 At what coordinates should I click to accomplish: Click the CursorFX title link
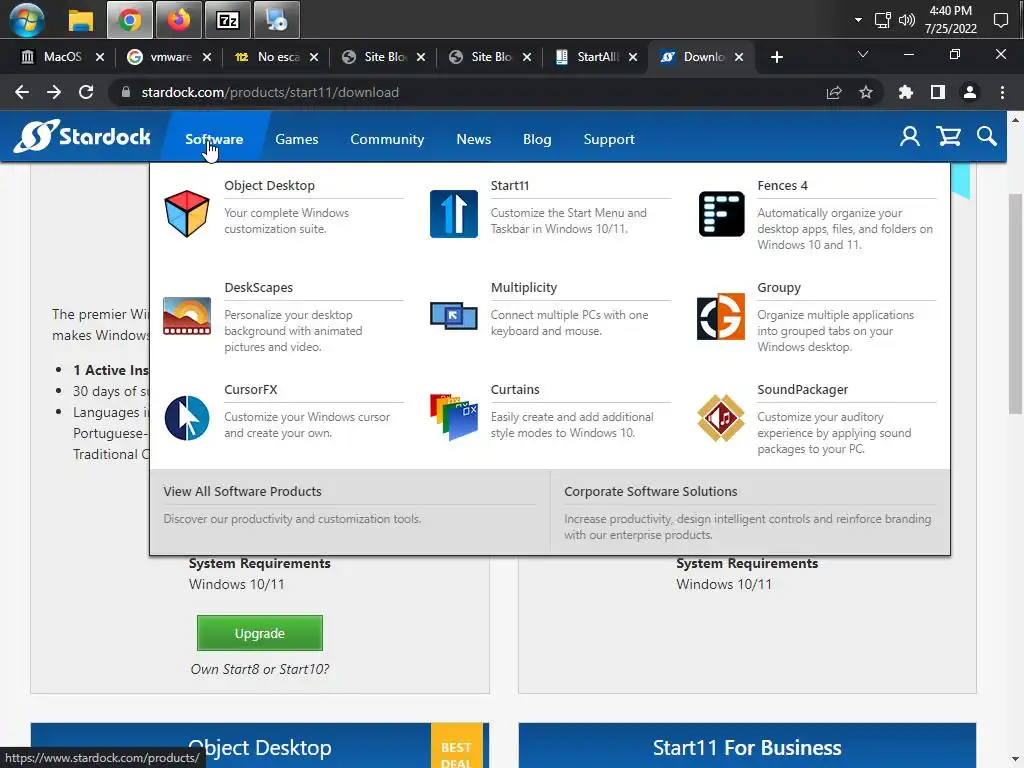pyautogui.click(x=251, y=389)
